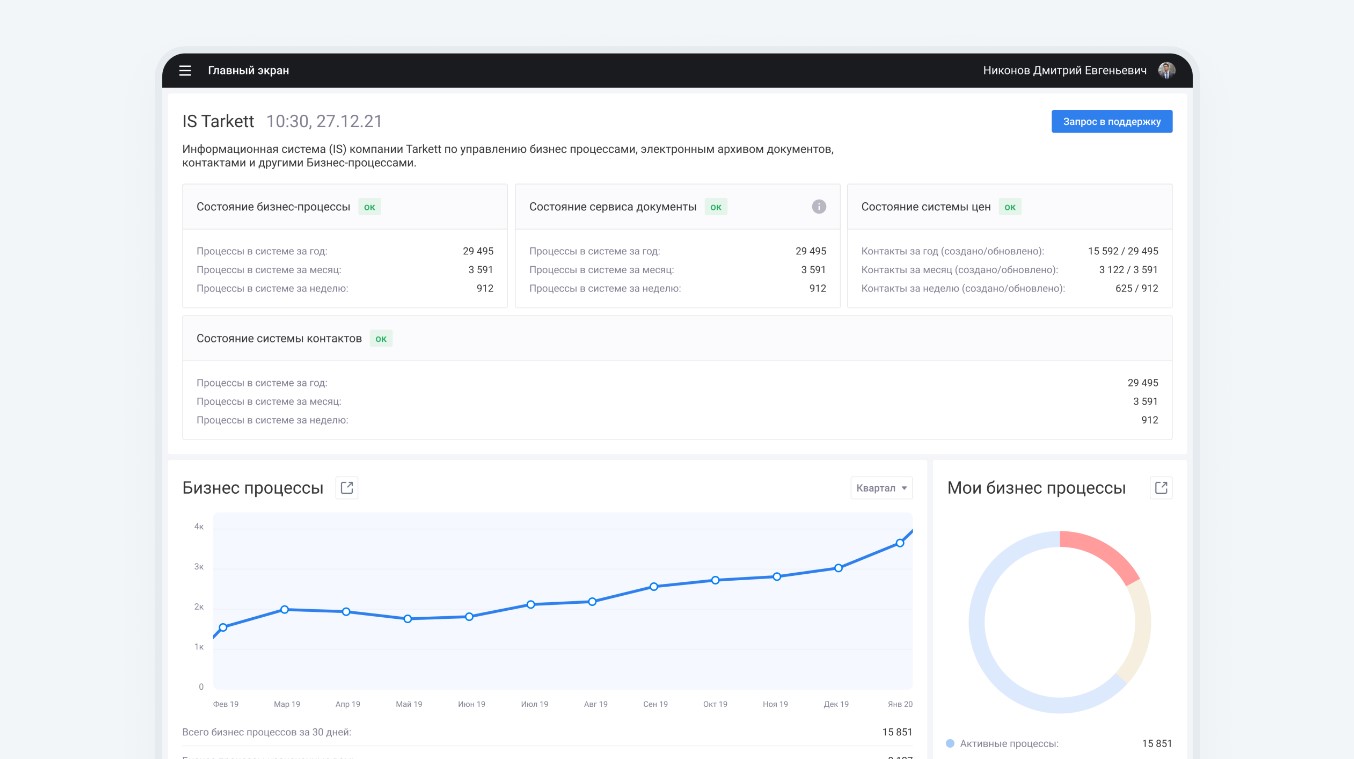Select the value 625 / 912

(1137, 288)
